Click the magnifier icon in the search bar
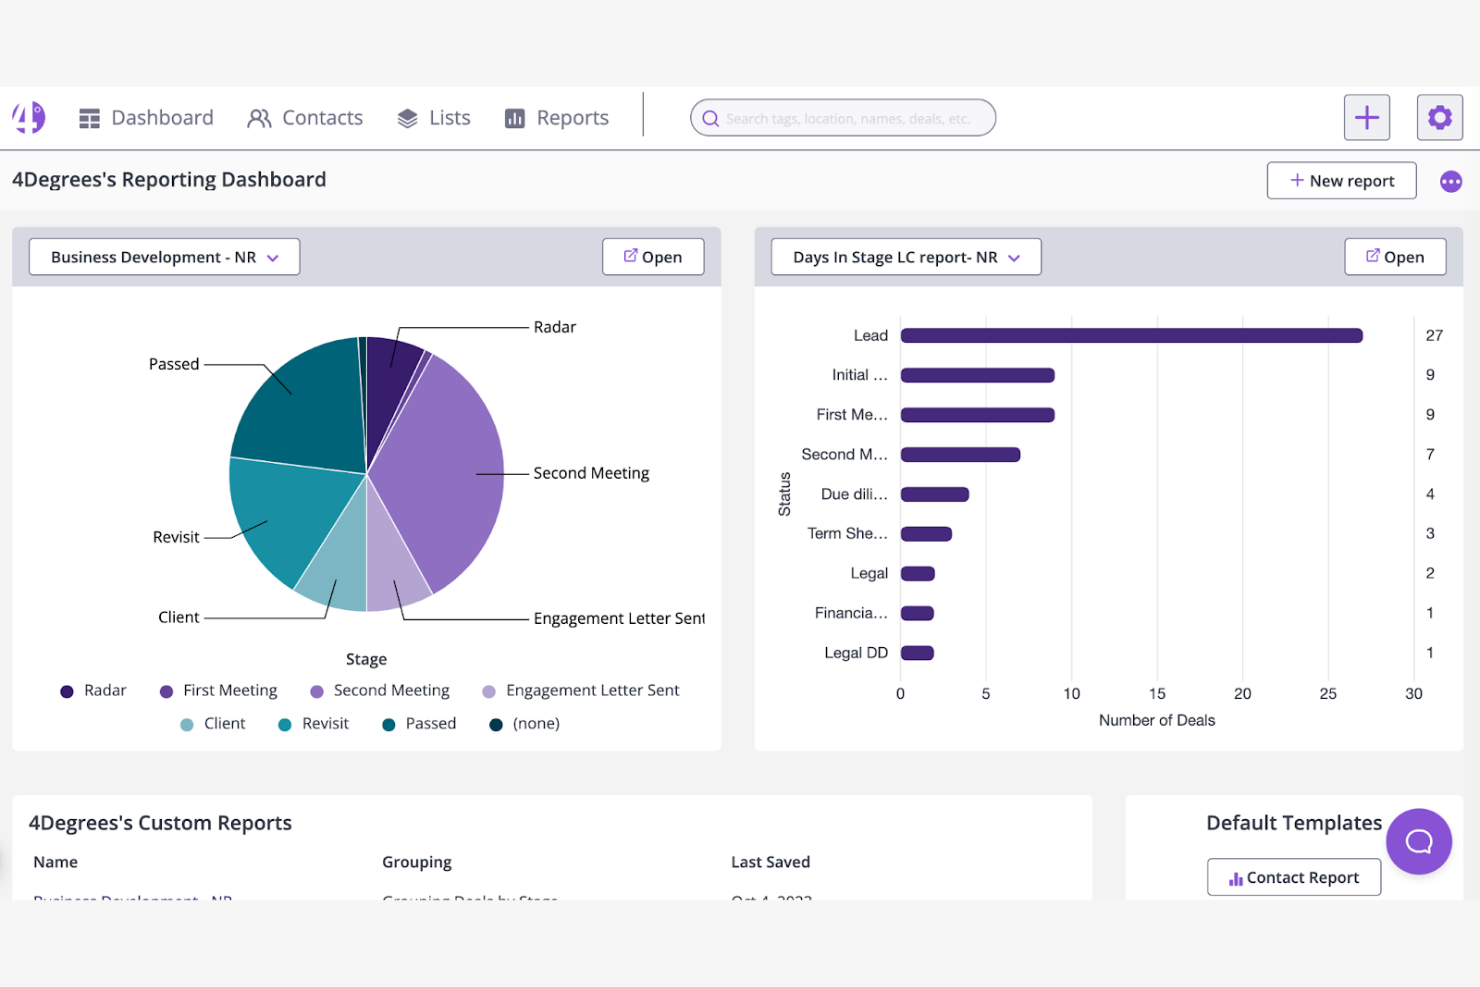This screenshot has width=1480, height=987. click(710, 118)
